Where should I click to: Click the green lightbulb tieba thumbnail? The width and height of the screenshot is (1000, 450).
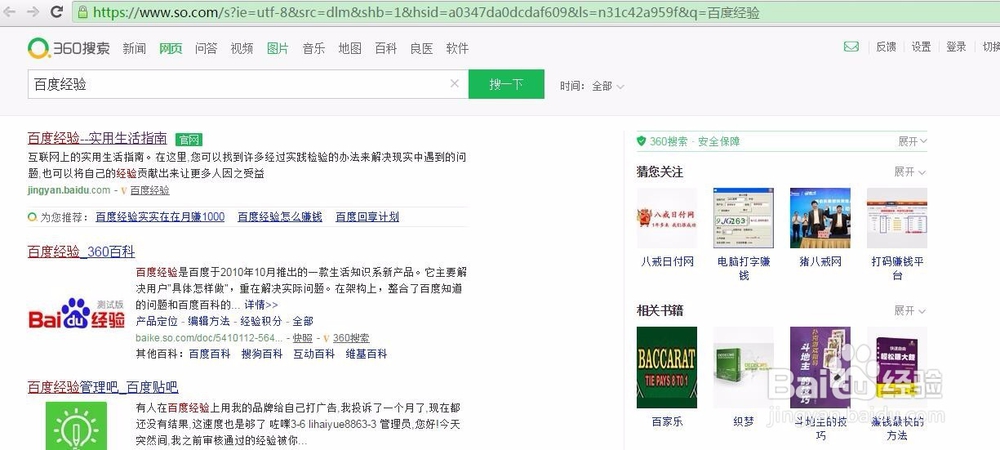(x=77, y=425)
